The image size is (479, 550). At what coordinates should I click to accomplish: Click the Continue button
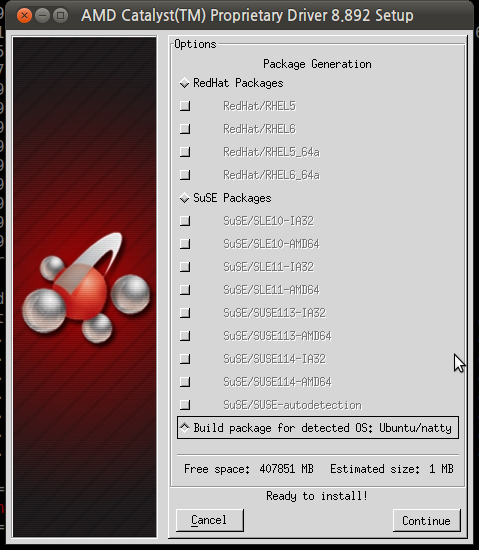point(426,520)
